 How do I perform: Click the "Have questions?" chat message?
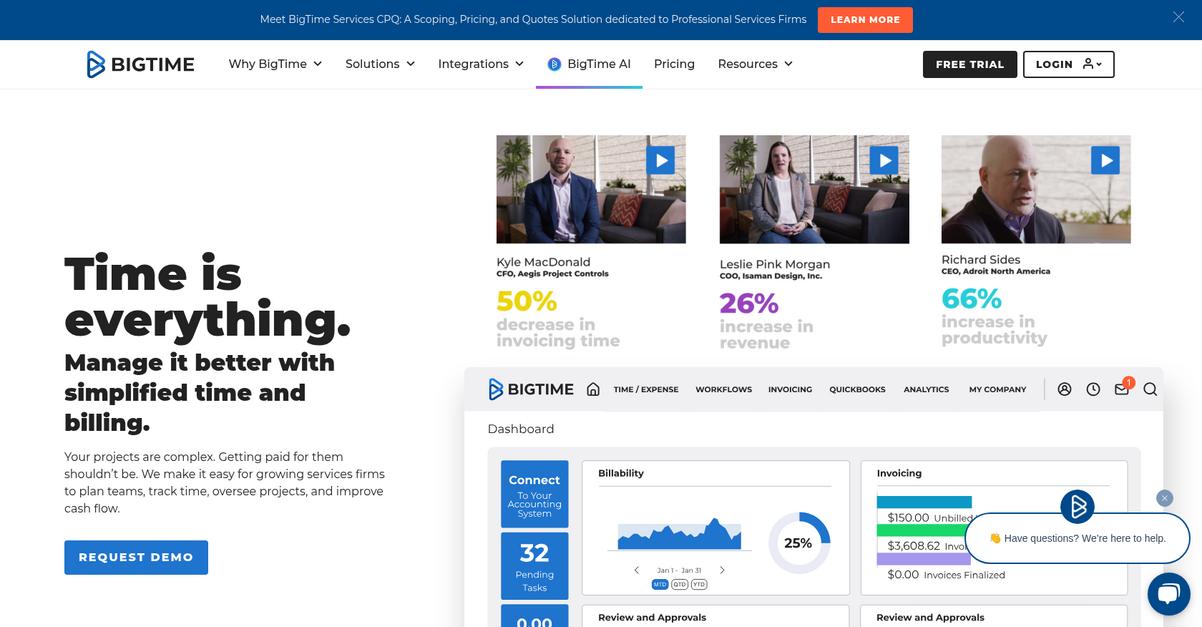pyautogui.click(x=1078, y=538)
